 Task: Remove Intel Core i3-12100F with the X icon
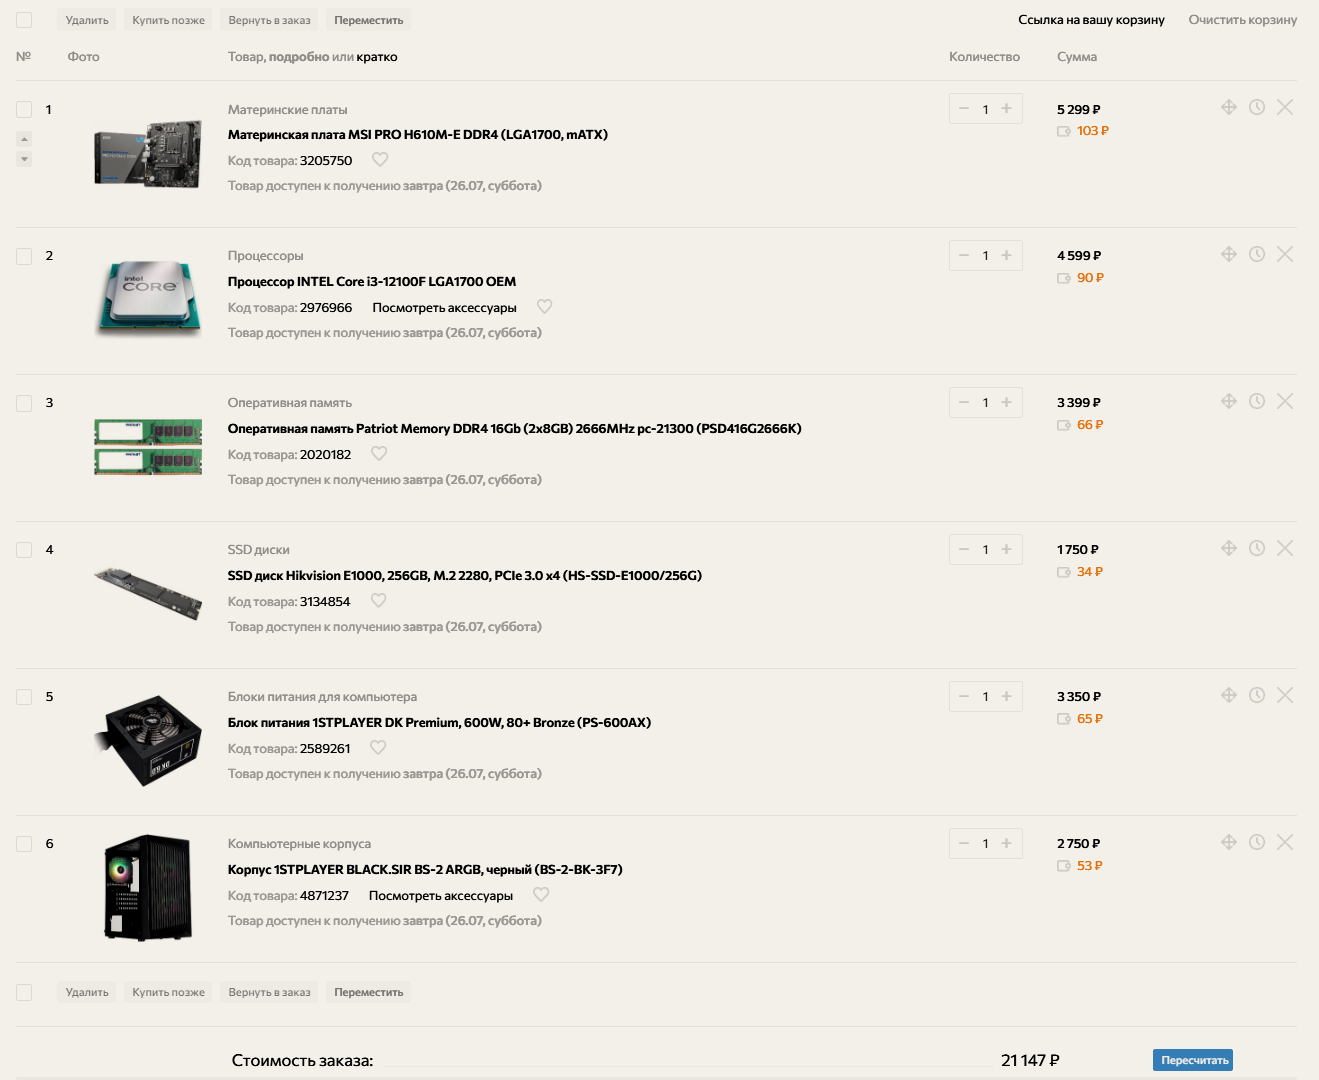[x=1285, y=254]
